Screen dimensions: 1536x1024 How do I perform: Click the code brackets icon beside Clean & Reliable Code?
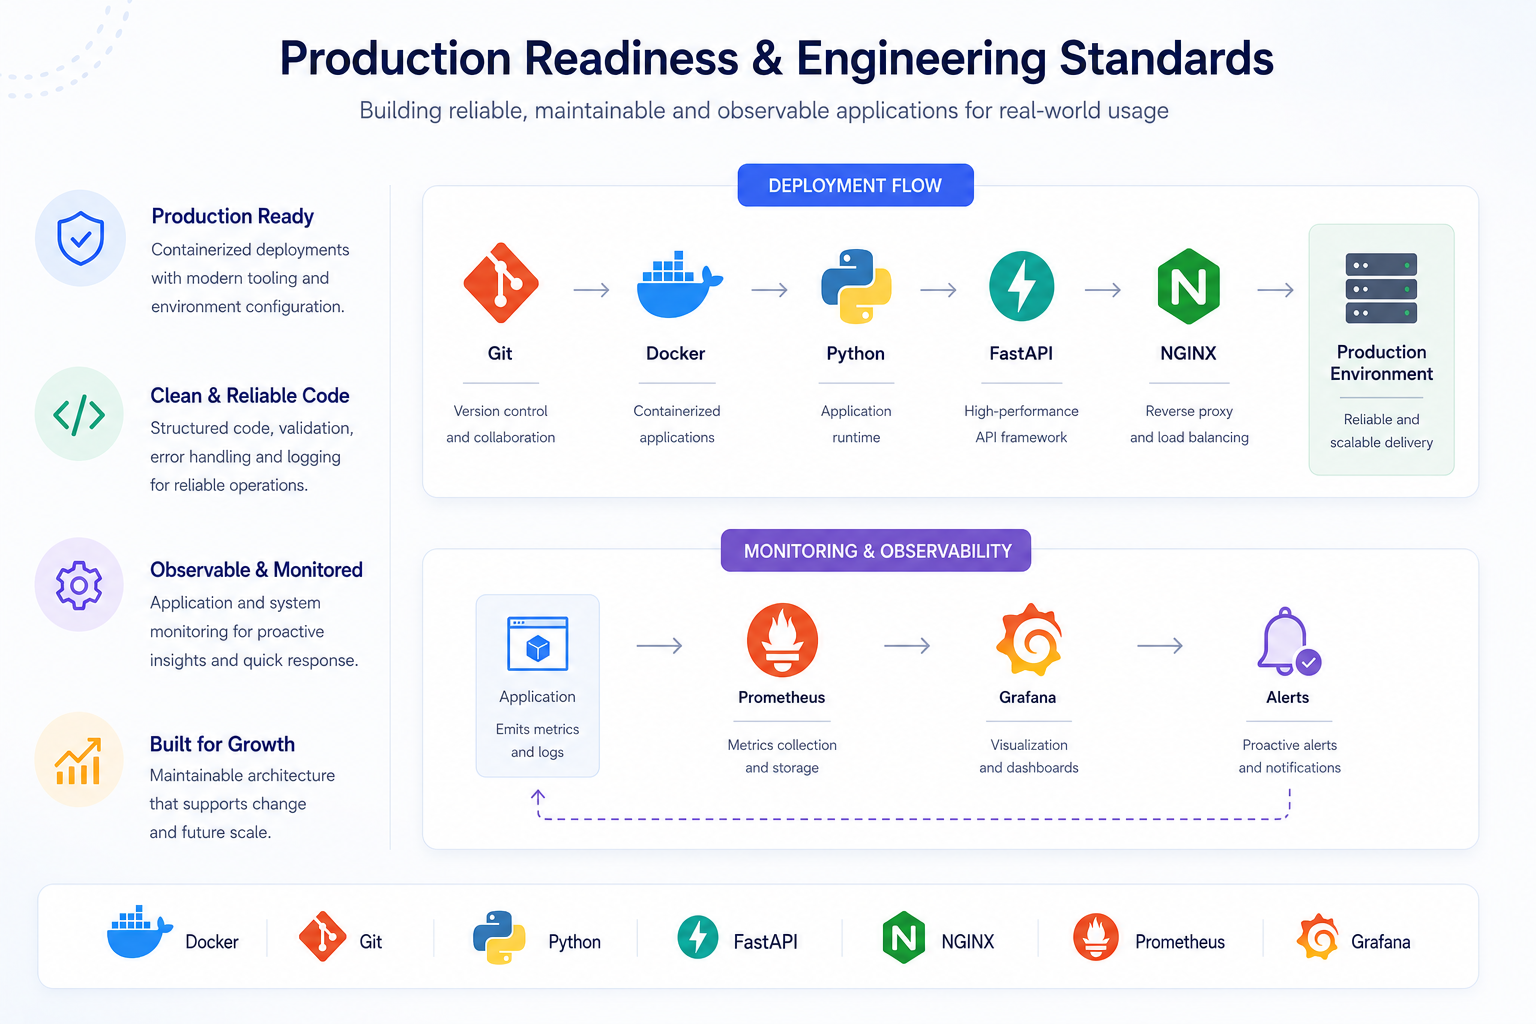[79, 414]
